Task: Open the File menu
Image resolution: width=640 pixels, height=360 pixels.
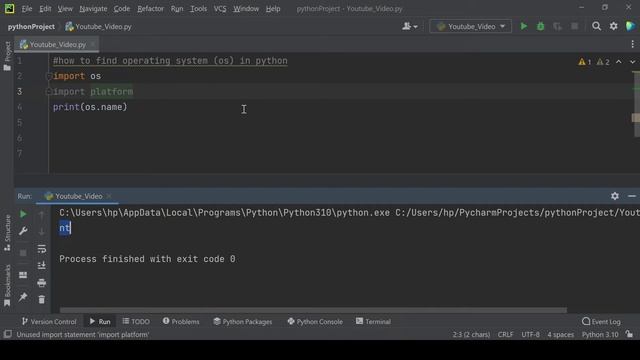Action: [x=27, y=9]
